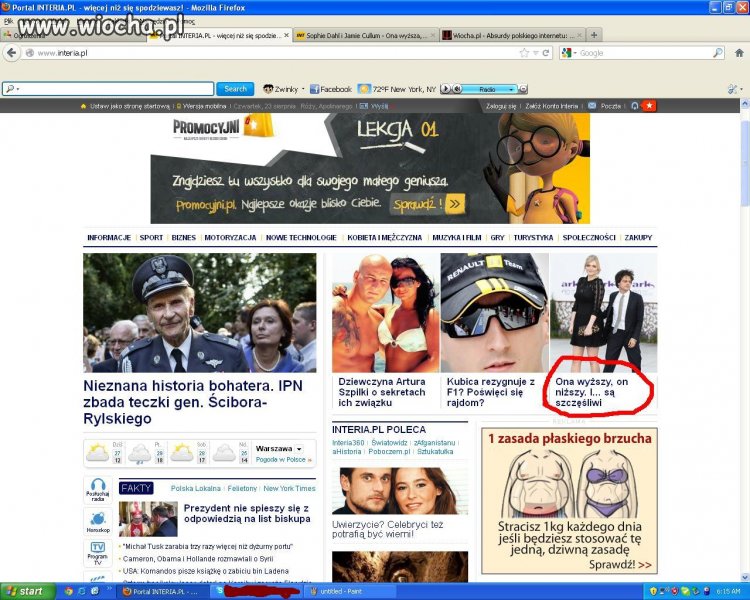This screenshot has width=750, height=600.
Task: Go back with the browser back arrow
Action: (11, 53)
